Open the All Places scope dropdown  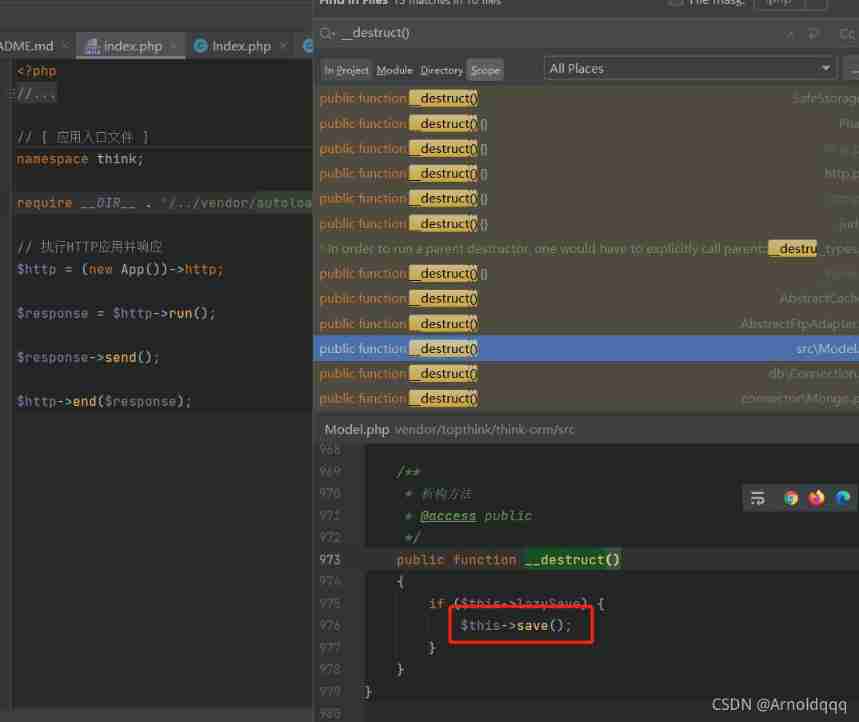pyautogui.click(x=690, y=68)
